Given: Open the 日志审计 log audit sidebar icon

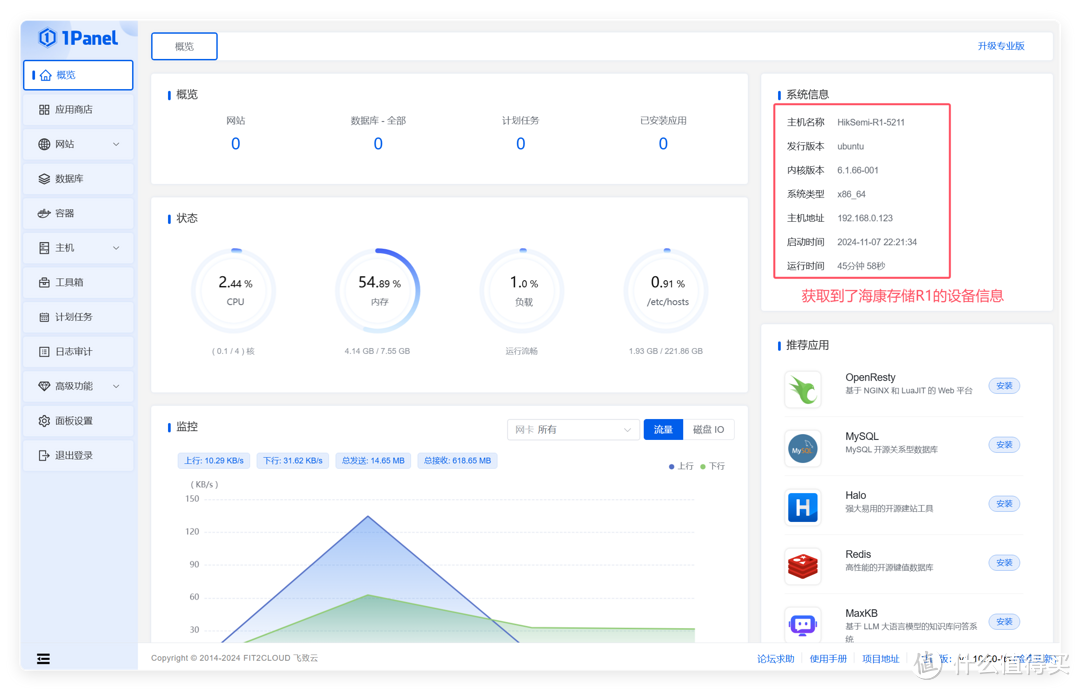Looking at the screenshot, I should coord(44,352).
